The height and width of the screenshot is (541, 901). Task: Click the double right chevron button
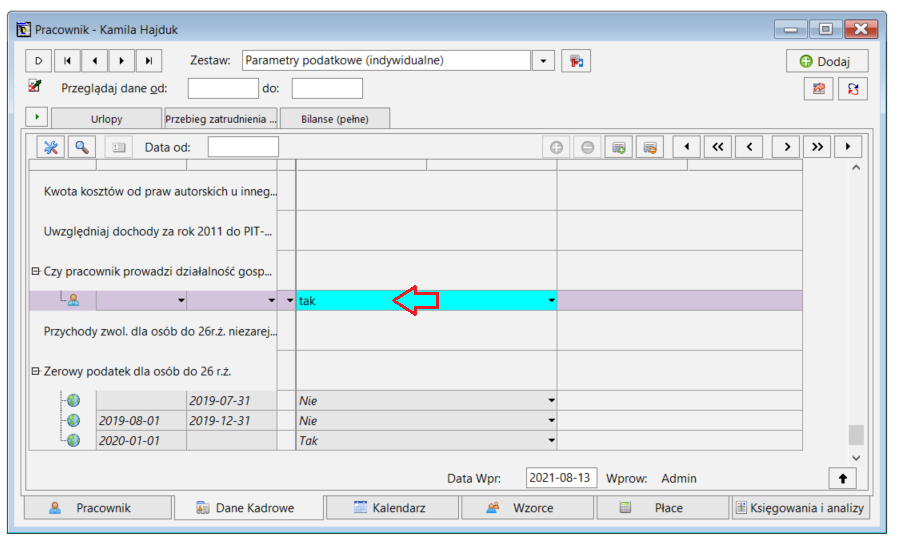[817, 147]
